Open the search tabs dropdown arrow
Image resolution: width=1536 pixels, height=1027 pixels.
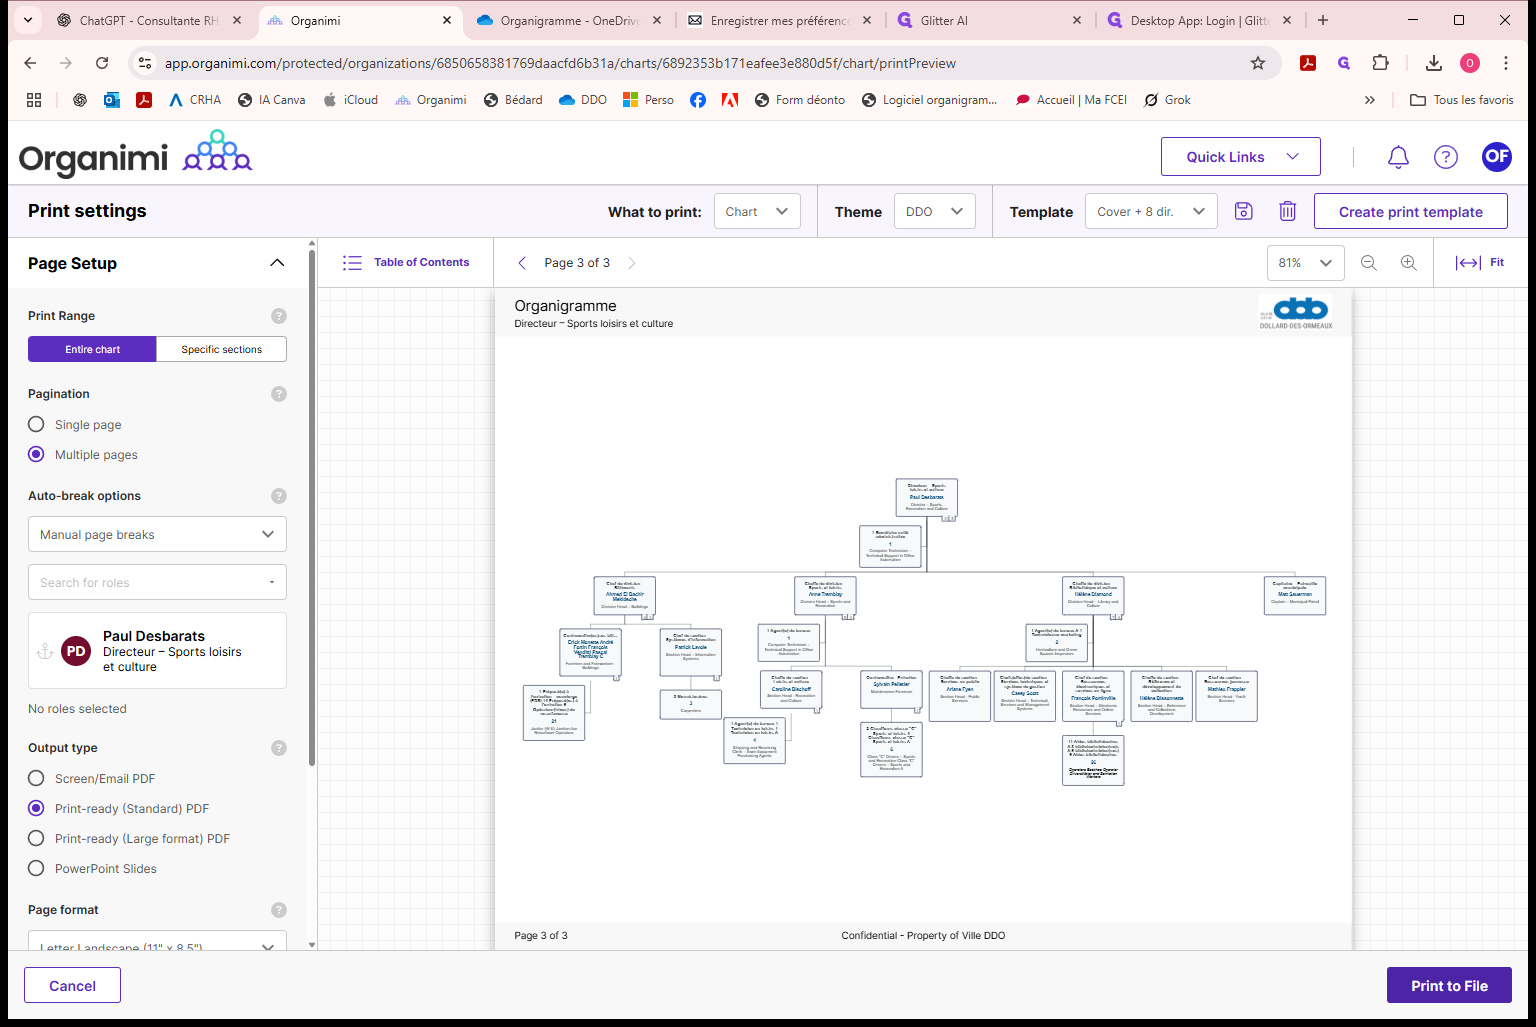pos(27,20)
